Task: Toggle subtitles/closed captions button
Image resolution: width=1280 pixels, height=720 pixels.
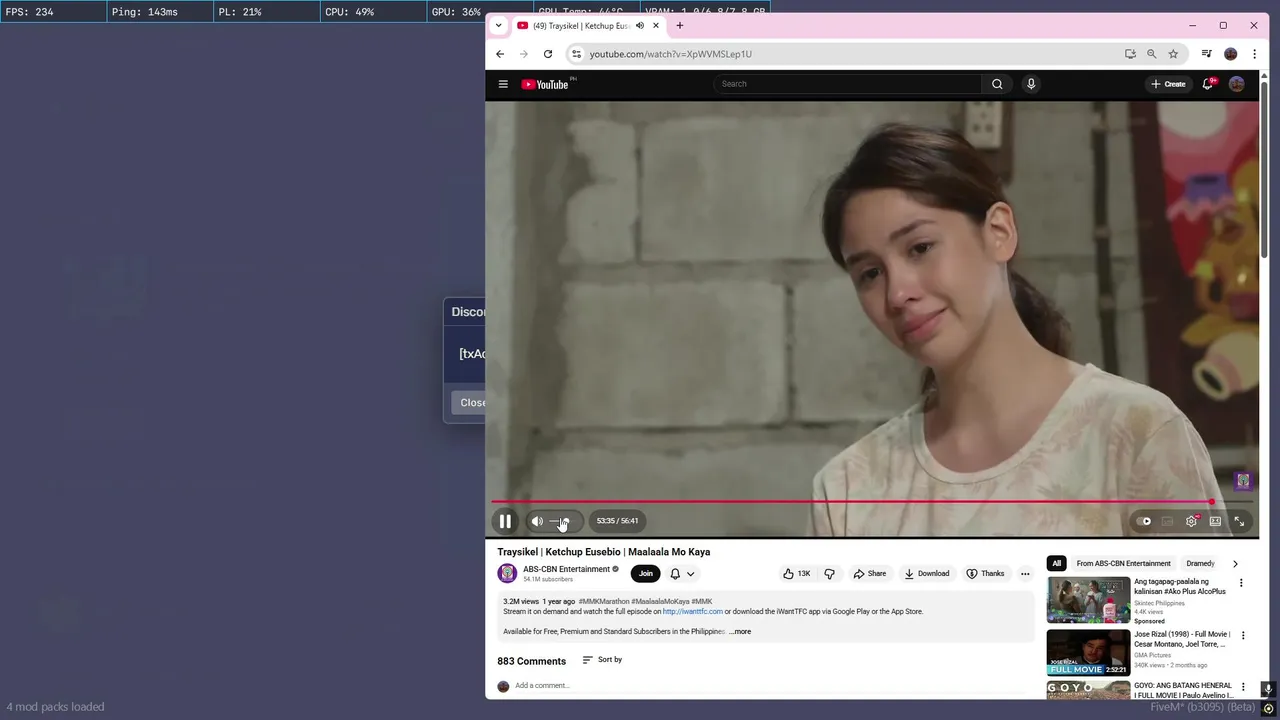Action: tap(1167, 521)
